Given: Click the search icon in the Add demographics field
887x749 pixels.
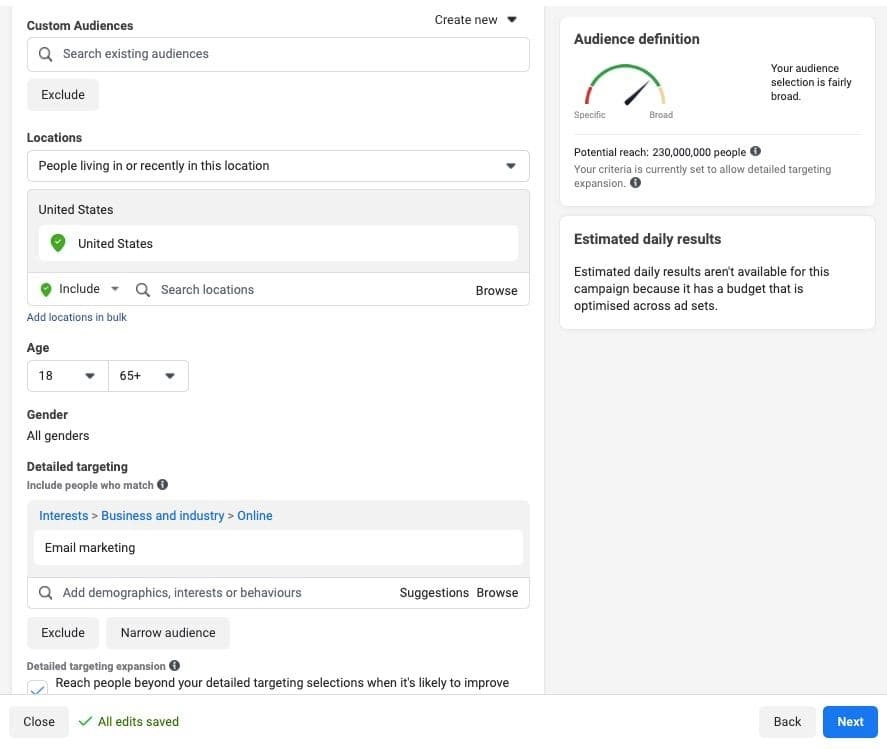Looking at the screenshot, I should pyautogui.click(x=45, y=593).
